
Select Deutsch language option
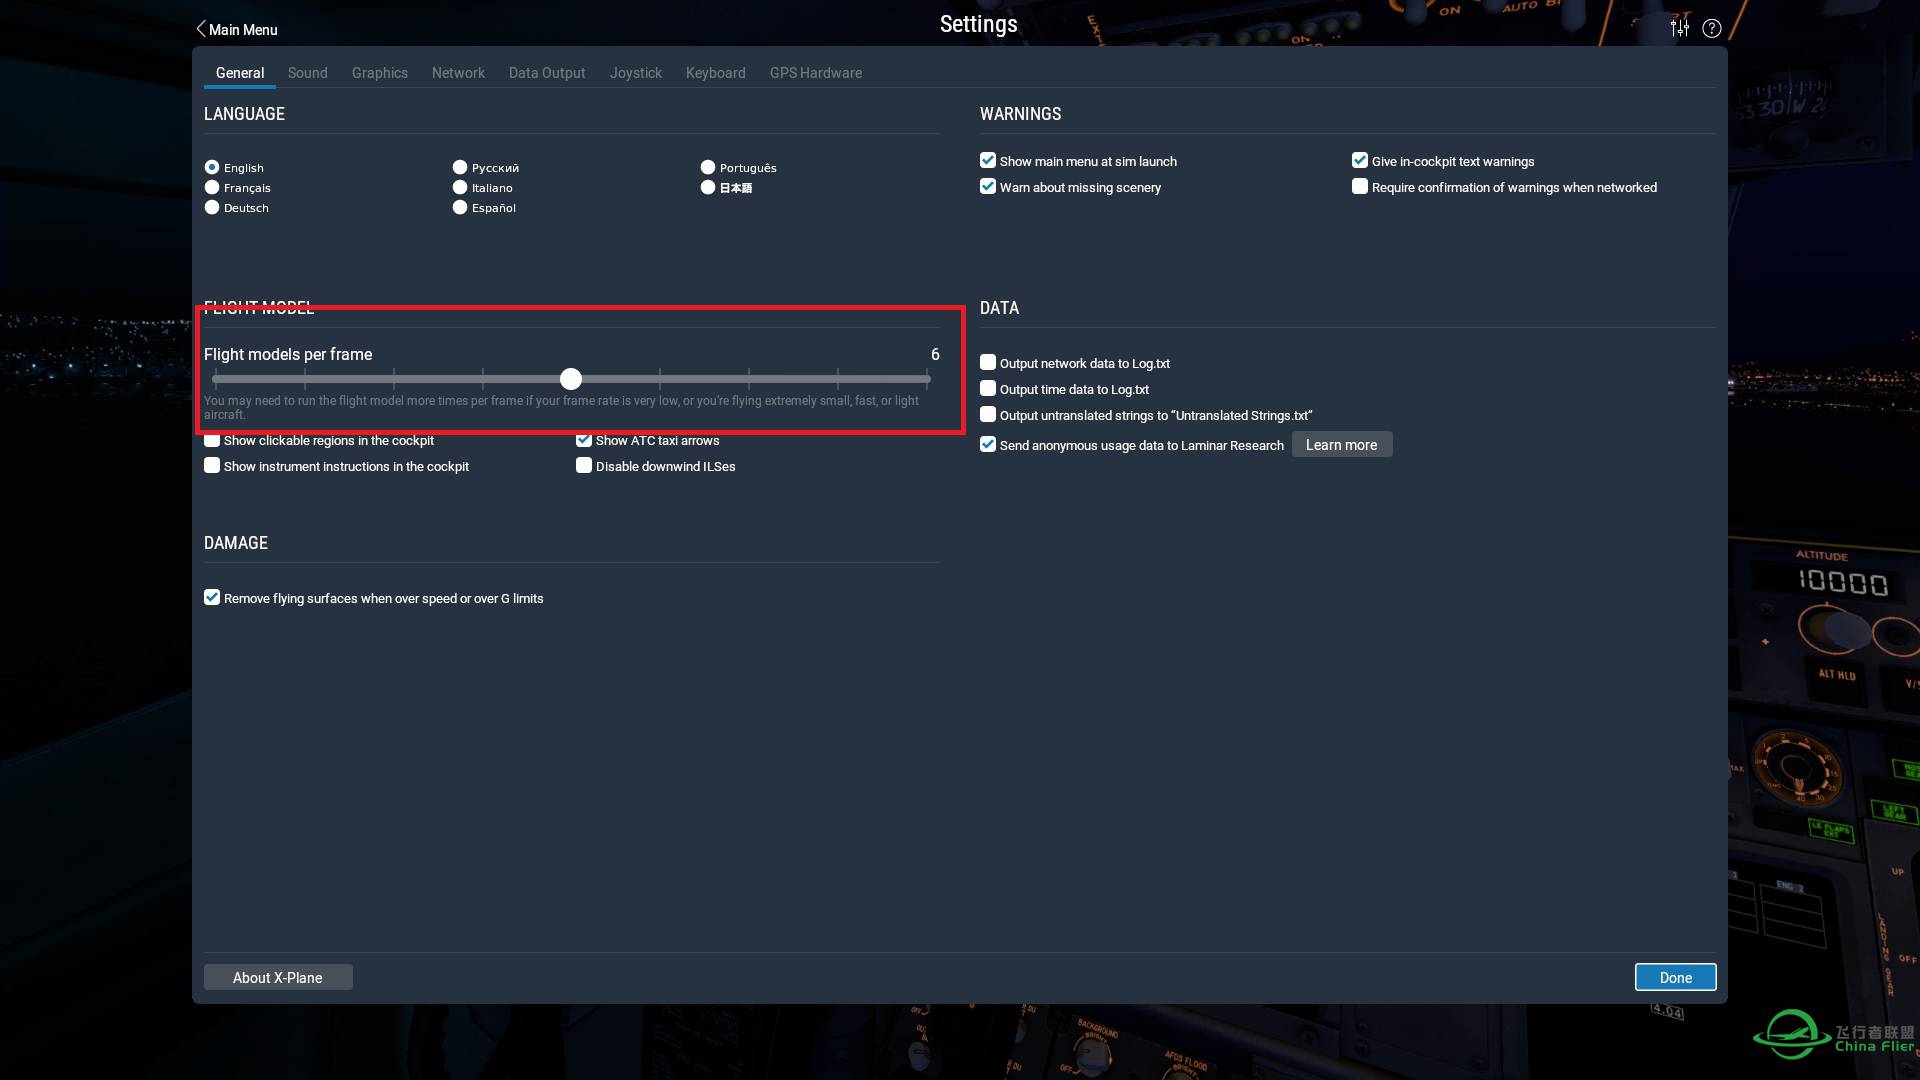click(212, 207)
